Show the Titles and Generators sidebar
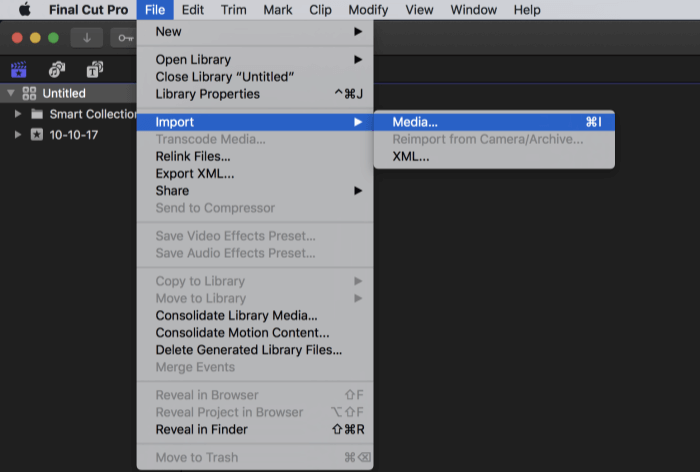 (x=95, y=70)
